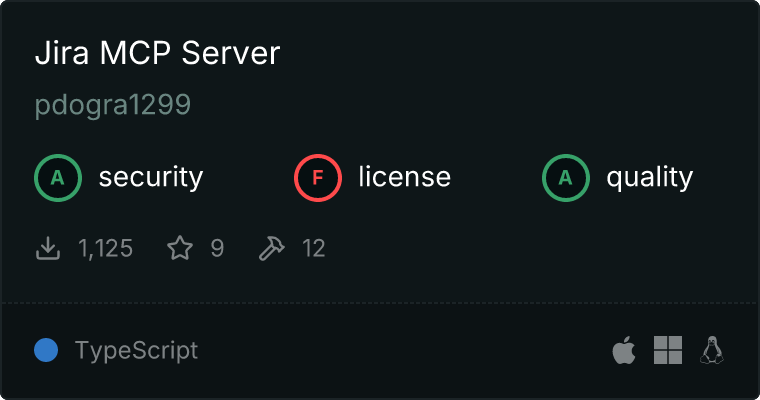Click the 12 tools count
760x400 pixels.
pyautogui.click(x=313, y=248)
